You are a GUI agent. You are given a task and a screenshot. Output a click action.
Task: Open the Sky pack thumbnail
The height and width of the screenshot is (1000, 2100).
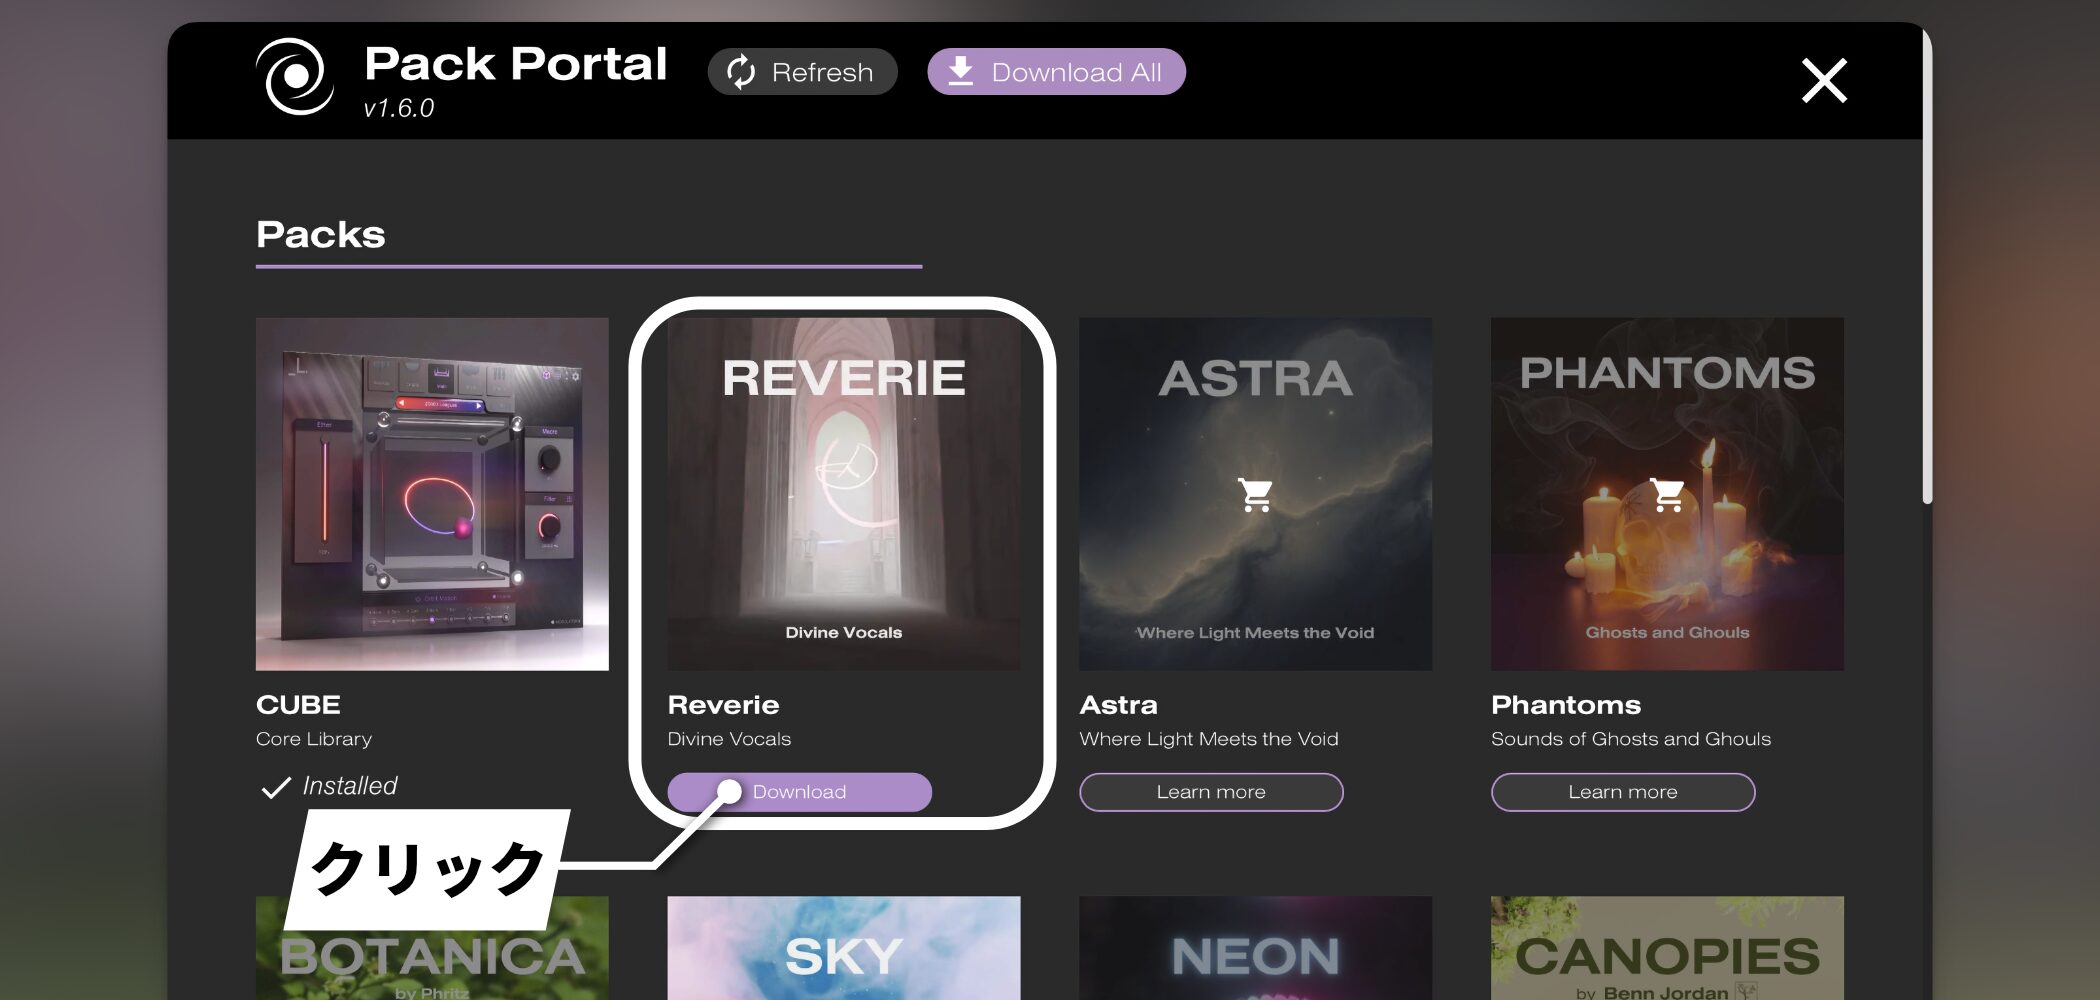point(844,948)
